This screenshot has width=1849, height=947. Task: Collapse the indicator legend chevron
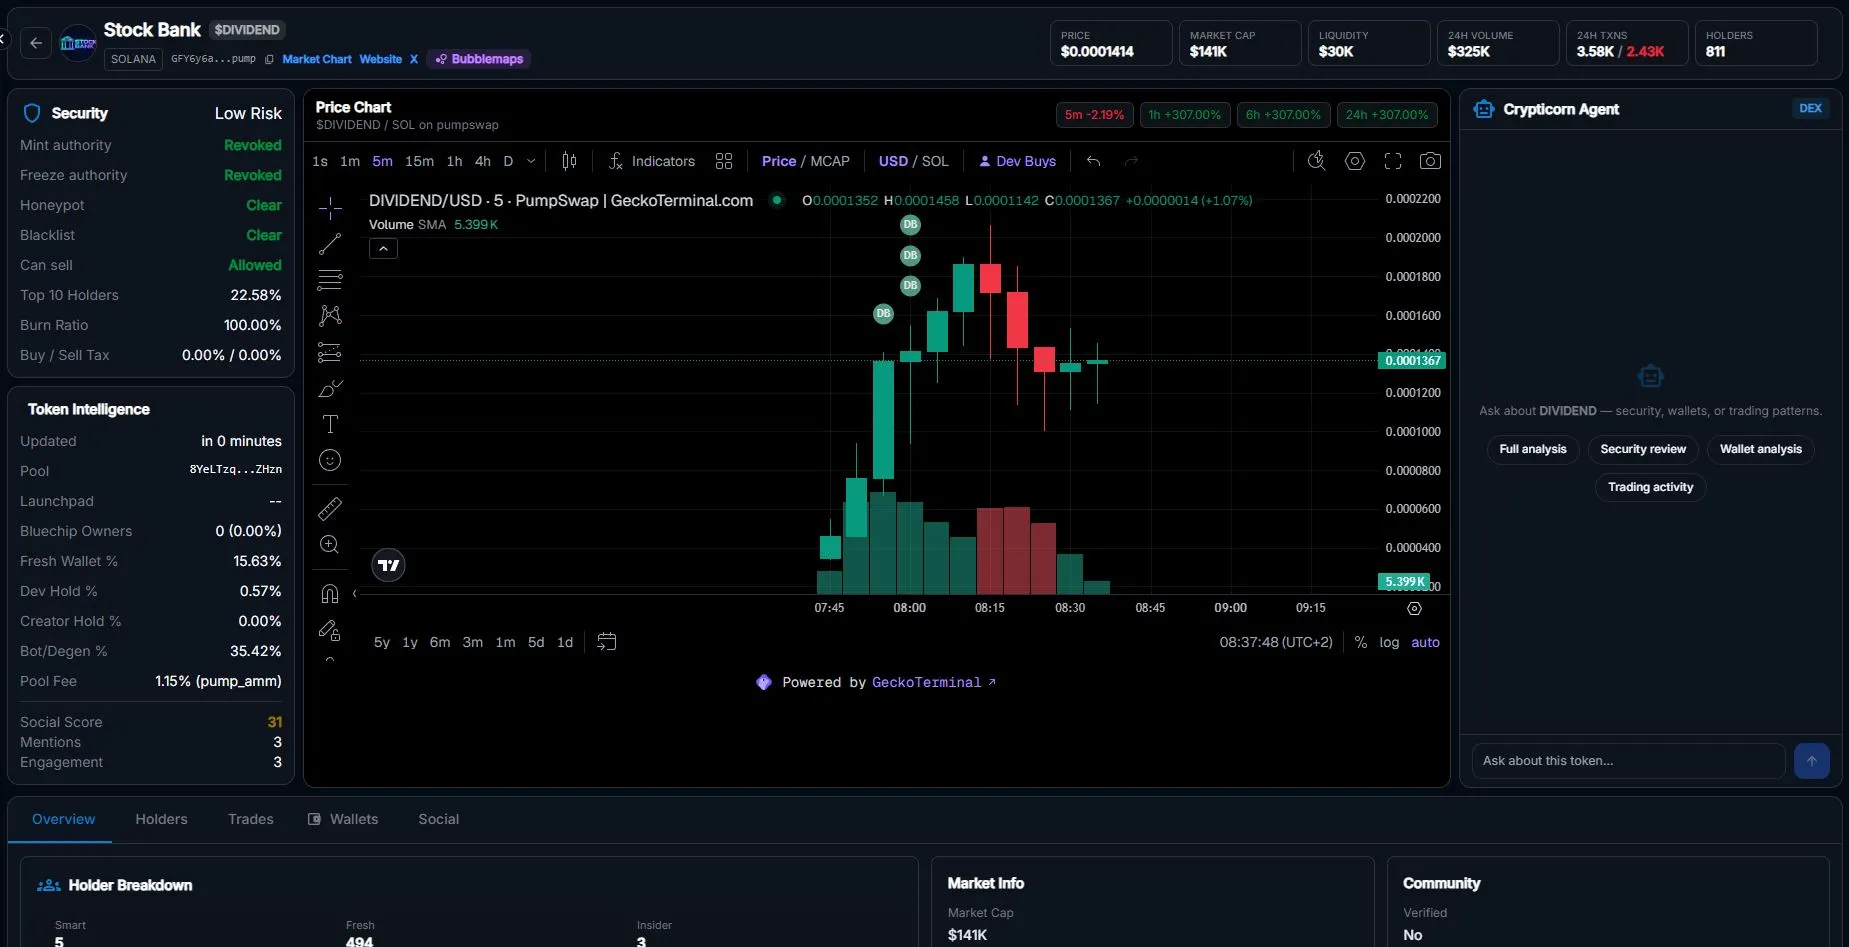point(383,249)
